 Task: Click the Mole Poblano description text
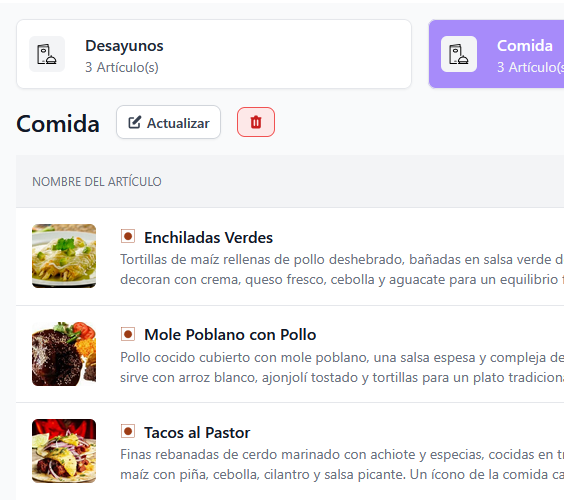coord(342,367)
